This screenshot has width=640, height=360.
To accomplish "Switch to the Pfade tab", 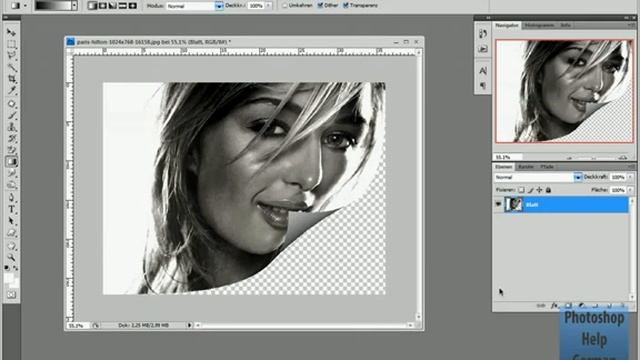I will tap(547, 167).
